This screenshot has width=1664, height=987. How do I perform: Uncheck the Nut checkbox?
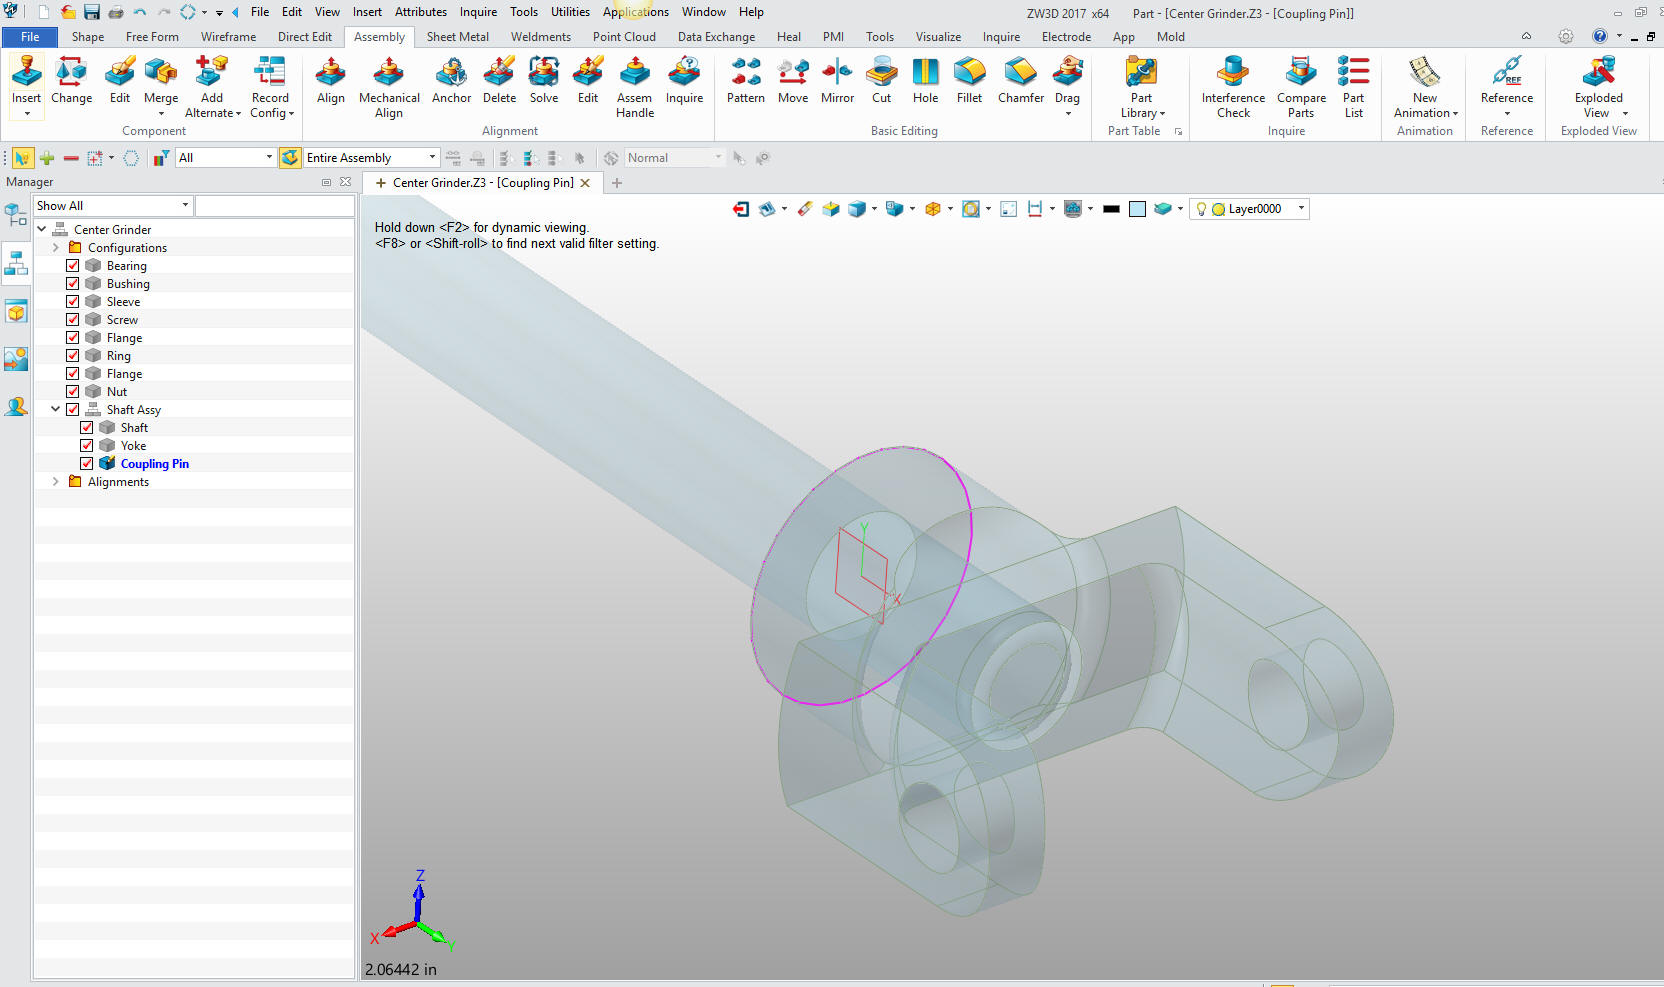point(73,391)
